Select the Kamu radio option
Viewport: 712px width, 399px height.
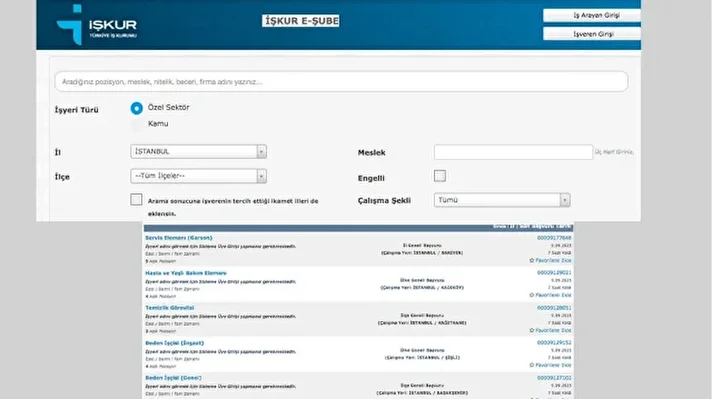(136, 124)
